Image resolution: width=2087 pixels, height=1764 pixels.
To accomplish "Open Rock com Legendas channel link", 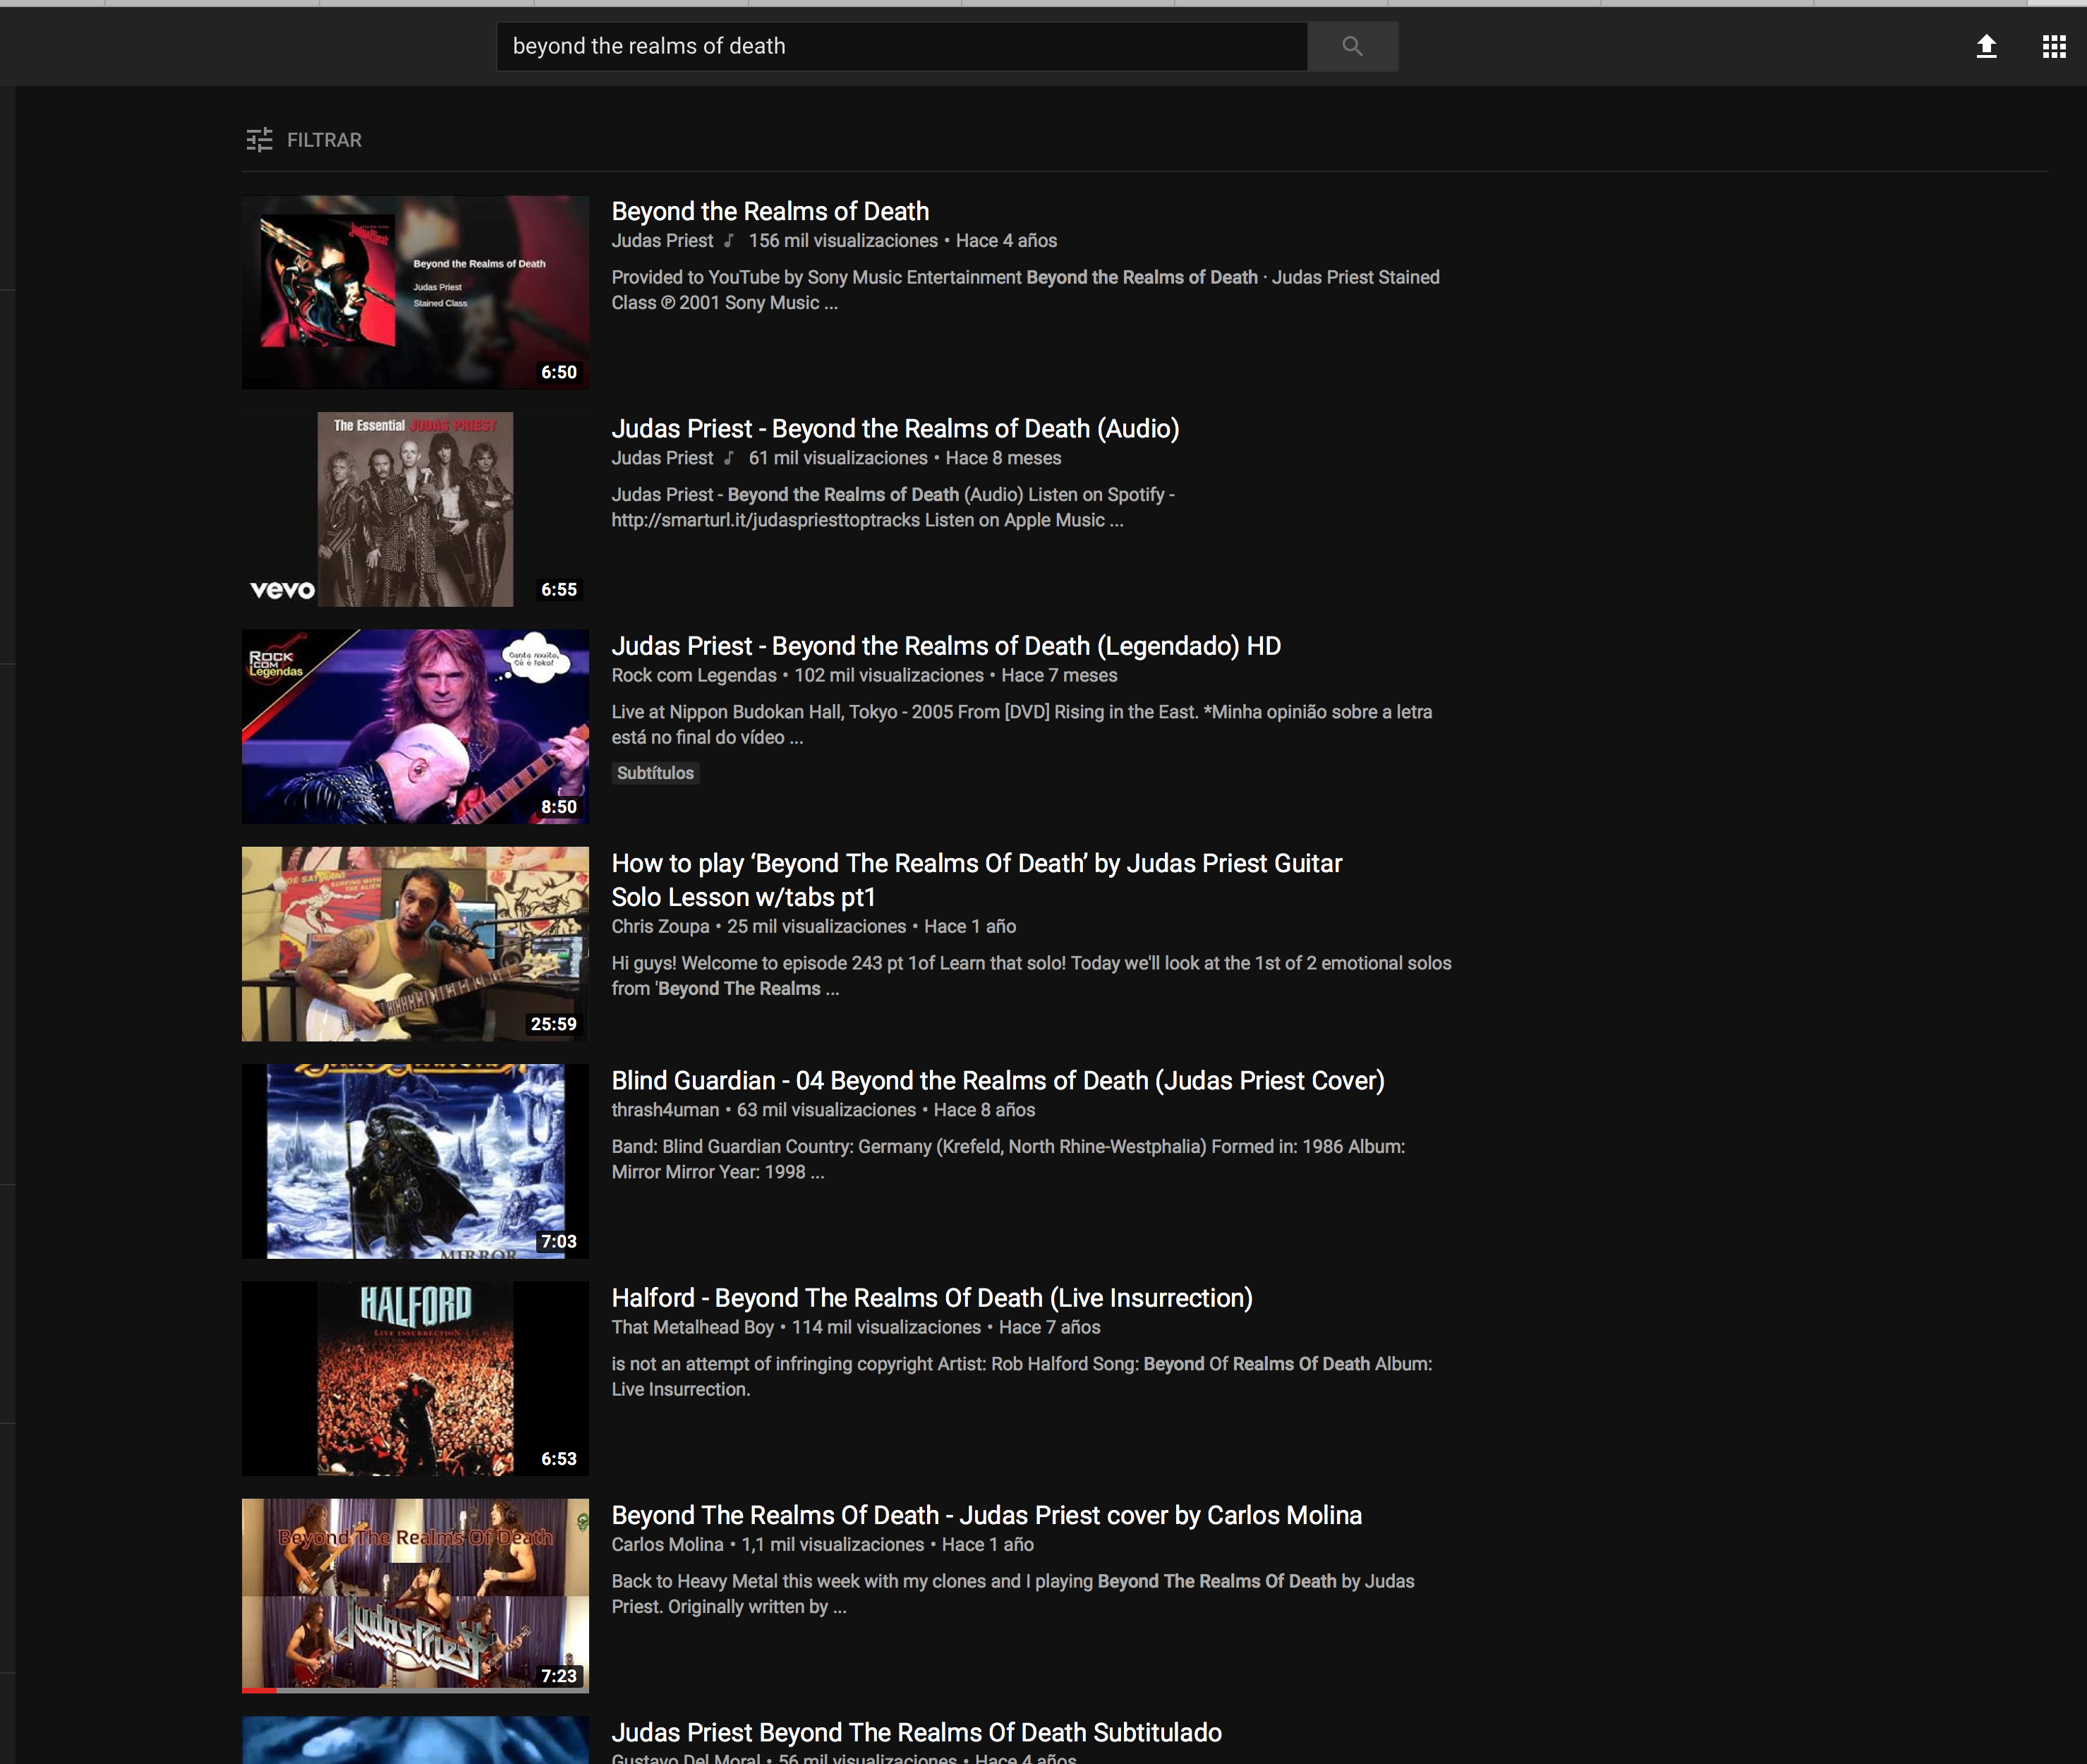I will [693, 675].
